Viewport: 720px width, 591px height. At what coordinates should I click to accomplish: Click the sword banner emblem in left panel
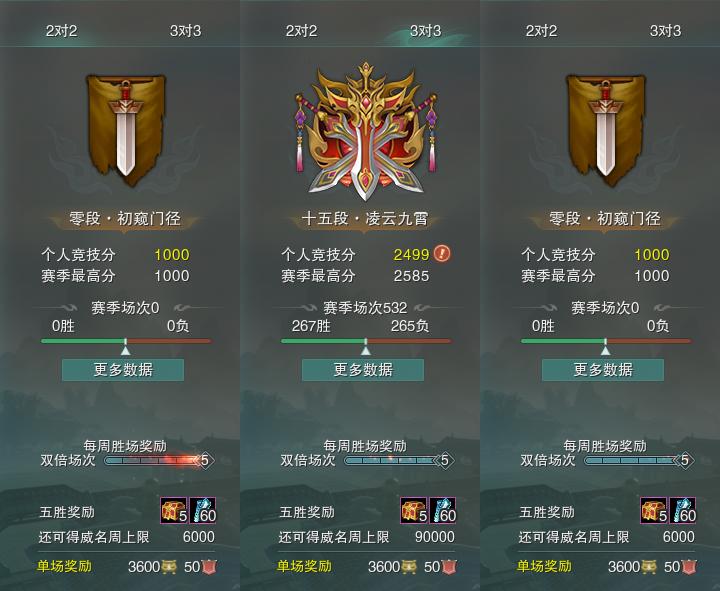[125, 130]
